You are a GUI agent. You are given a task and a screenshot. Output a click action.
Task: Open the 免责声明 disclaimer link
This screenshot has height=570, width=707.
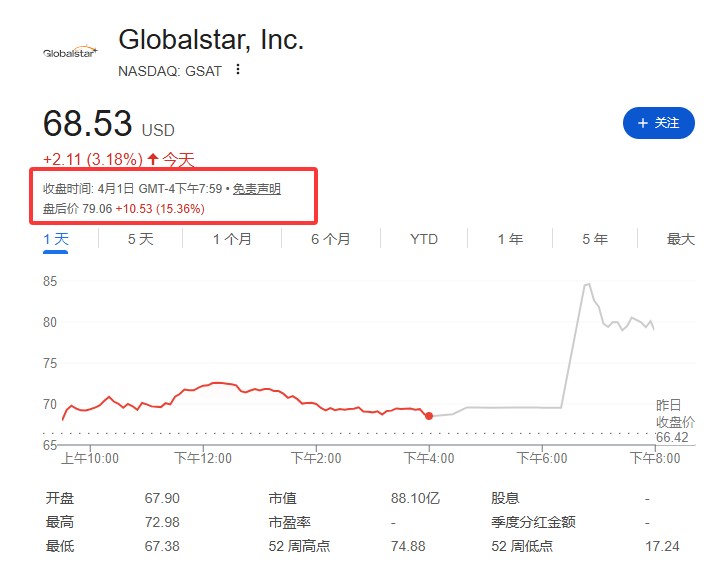257,189
